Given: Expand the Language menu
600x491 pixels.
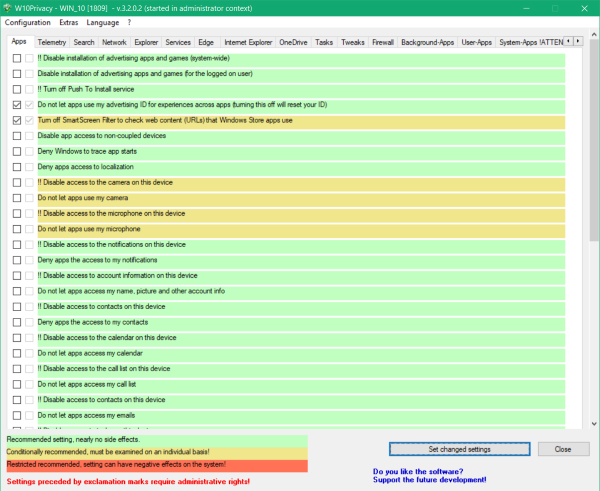Looking at the screenshot, I should pyautogui.click(x=102, y=21).
